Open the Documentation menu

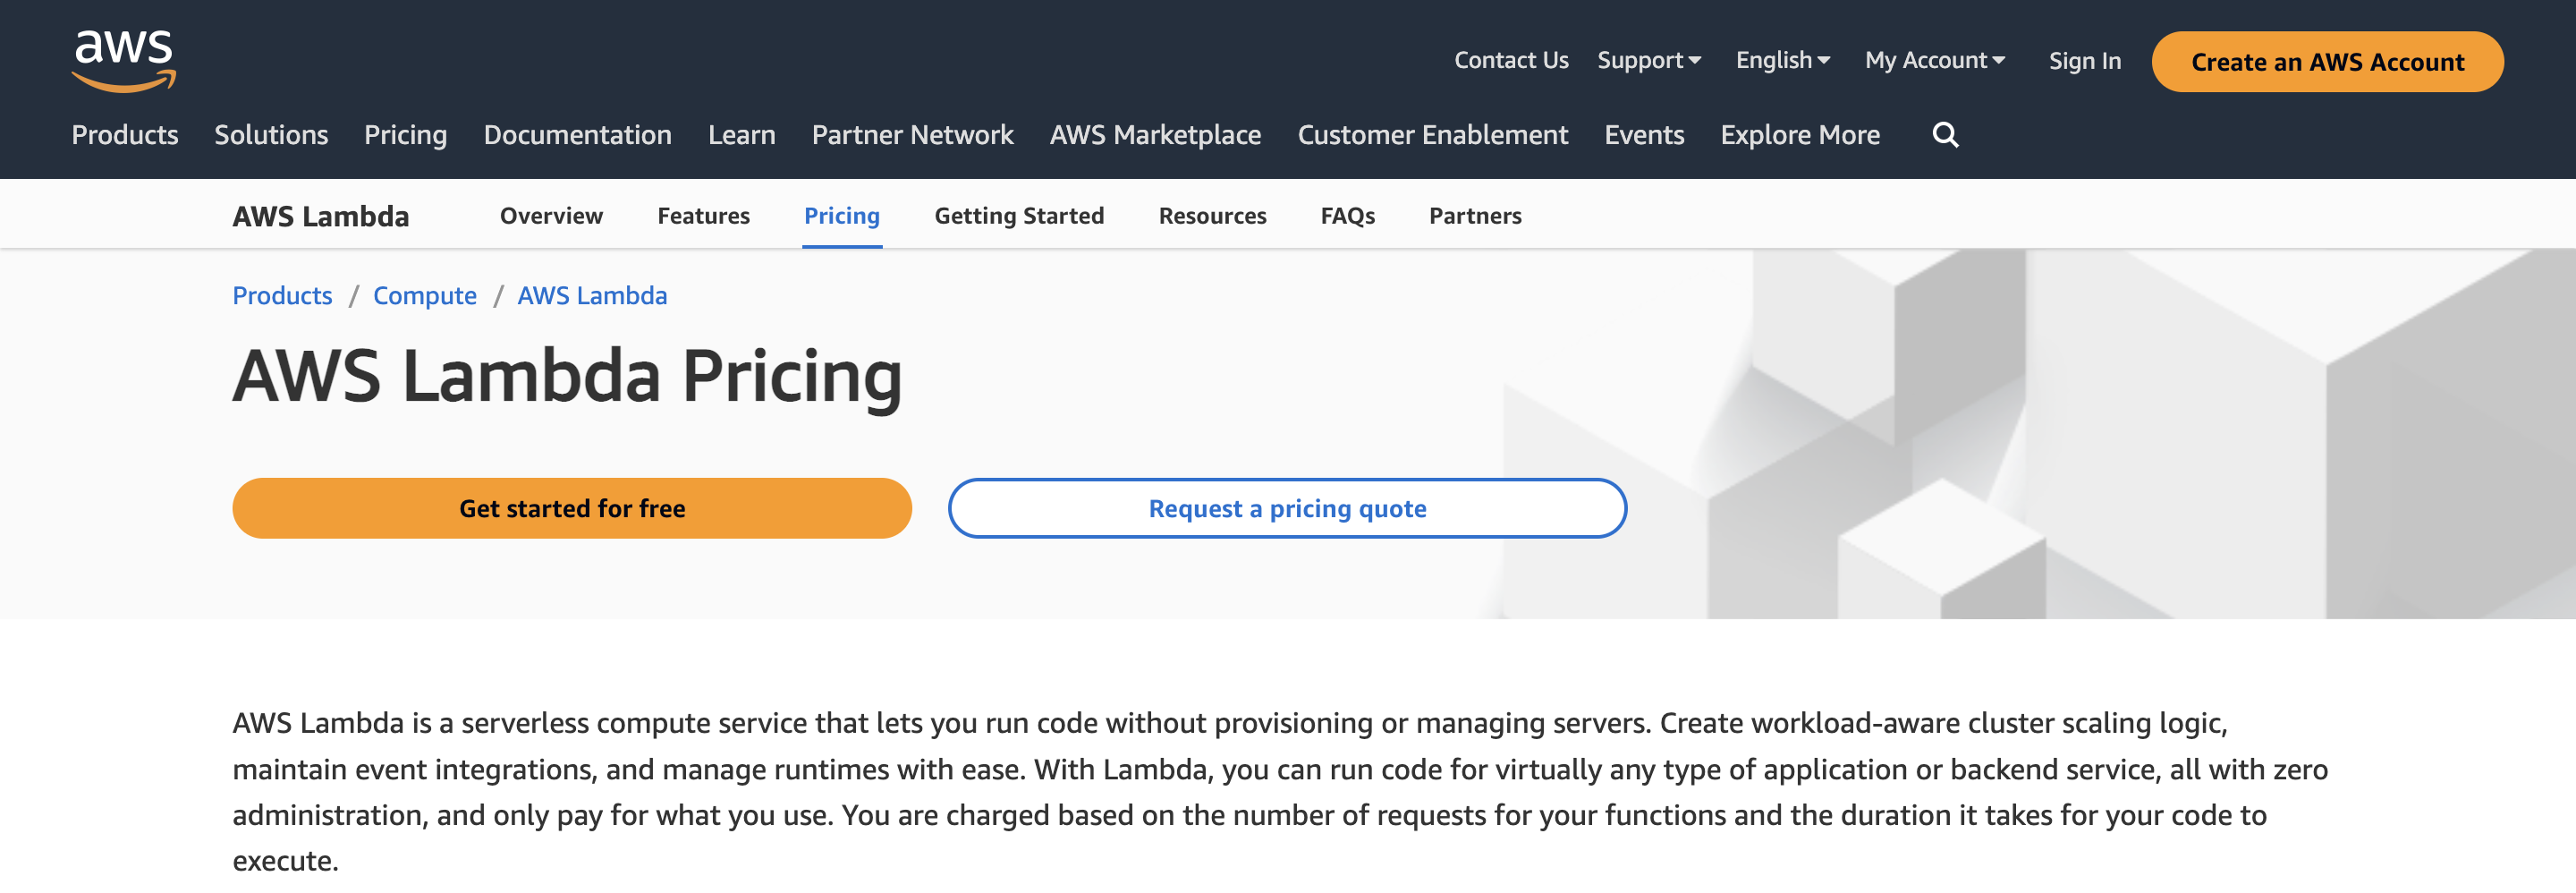[x=577, y=135]
